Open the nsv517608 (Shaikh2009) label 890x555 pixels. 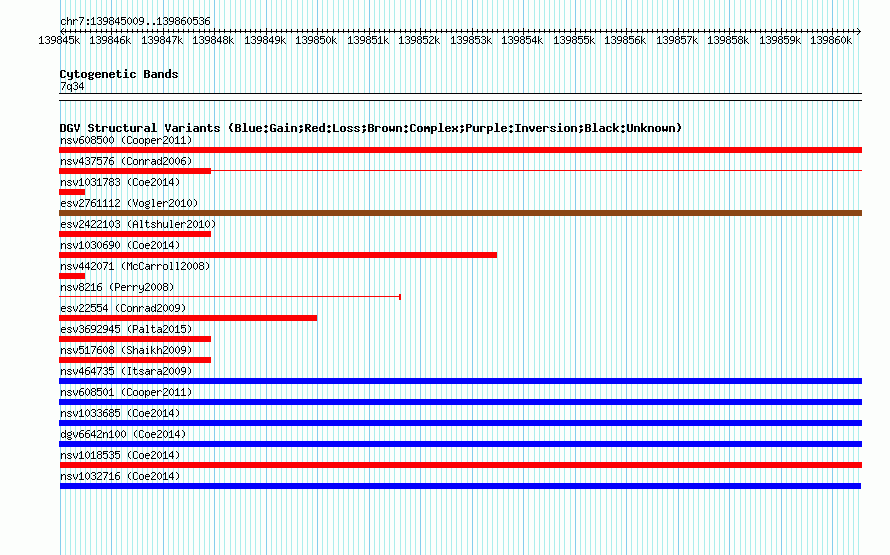coord(126,350)
